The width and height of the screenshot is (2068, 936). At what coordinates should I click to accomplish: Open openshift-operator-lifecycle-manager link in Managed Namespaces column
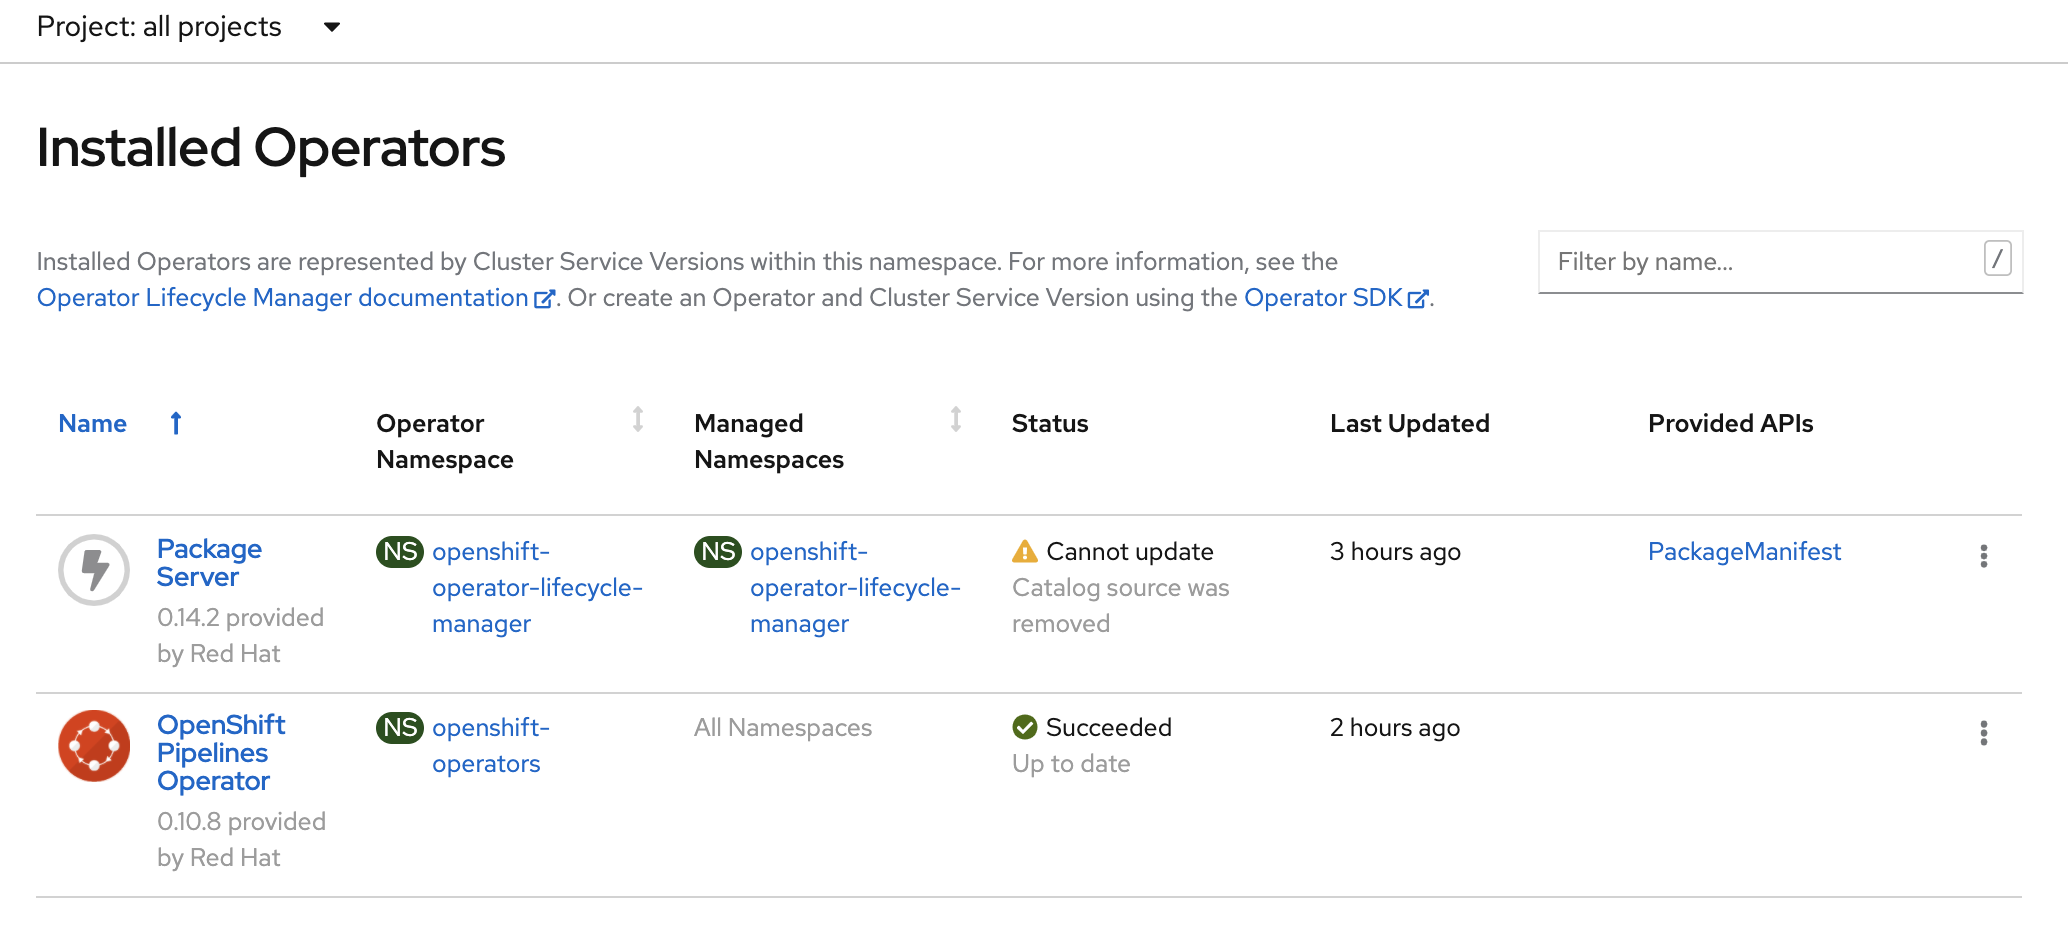click(x=855, y=587)
